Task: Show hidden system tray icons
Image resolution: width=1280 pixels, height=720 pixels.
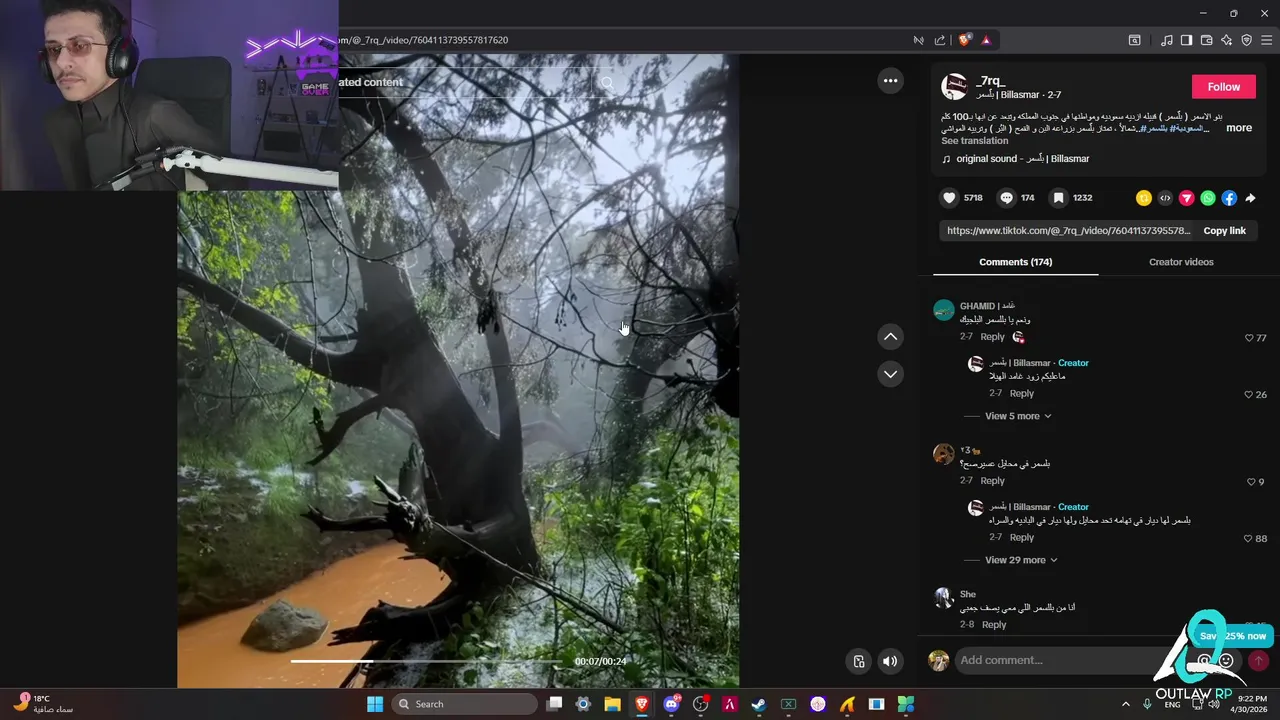Action: click(1126, 704)
